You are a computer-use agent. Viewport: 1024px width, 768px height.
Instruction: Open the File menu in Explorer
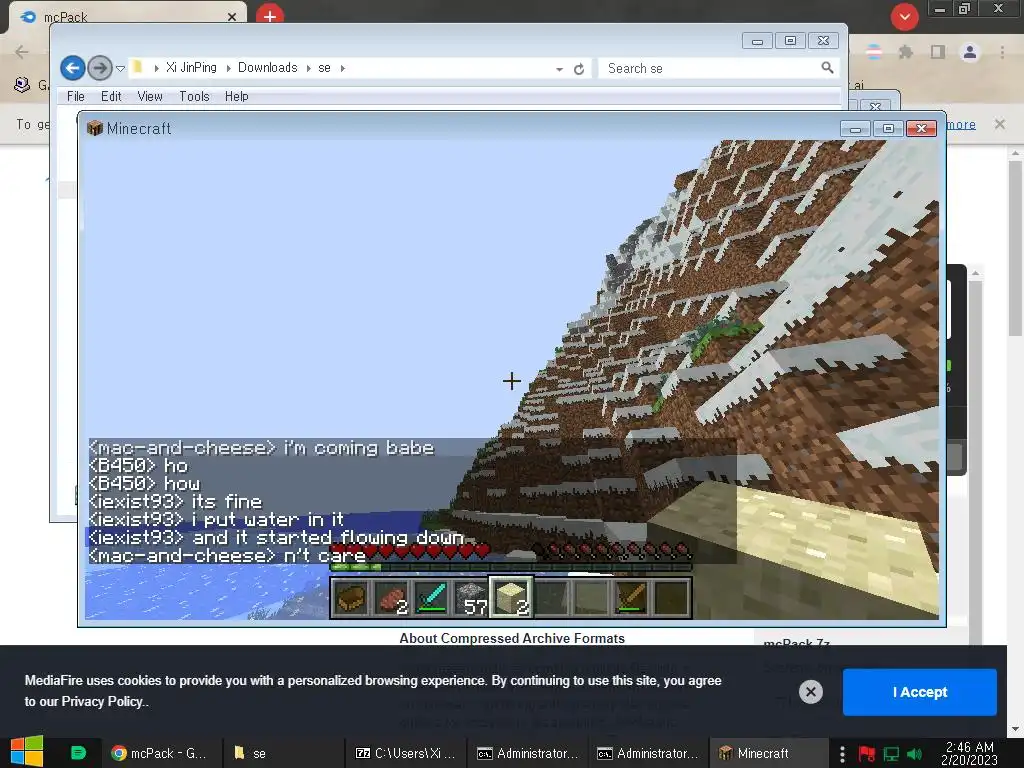[76, 97]
